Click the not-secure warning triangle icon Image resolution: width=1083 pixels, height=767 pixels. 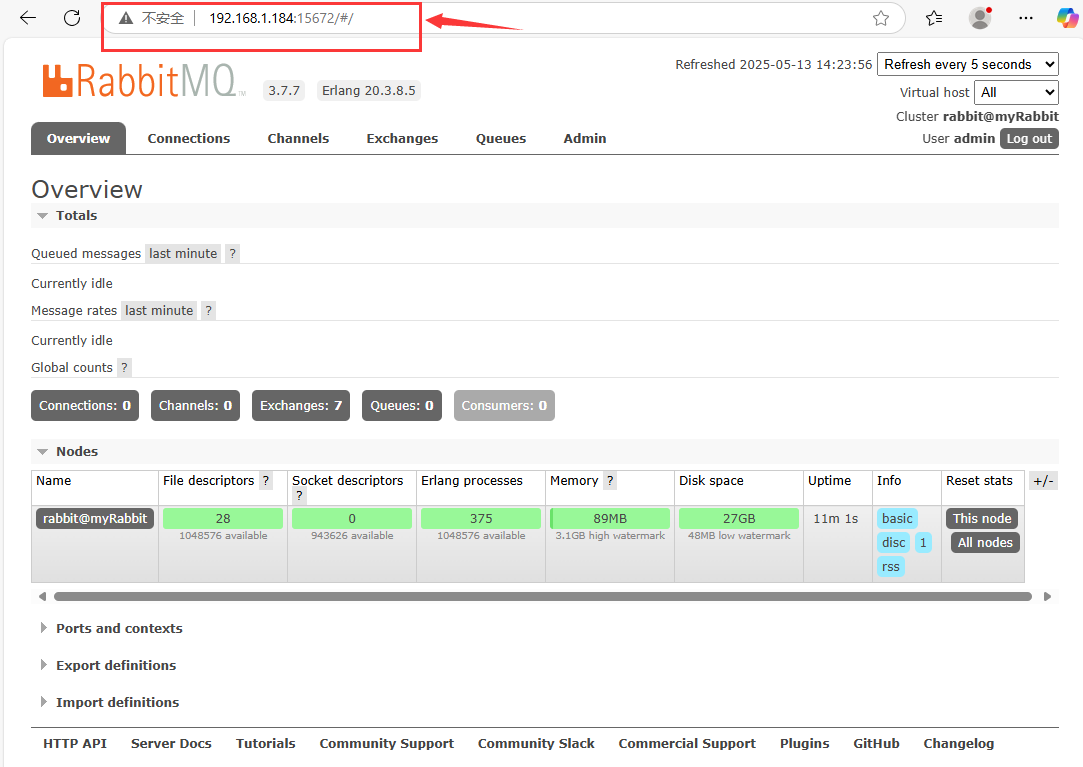point(126,19)
